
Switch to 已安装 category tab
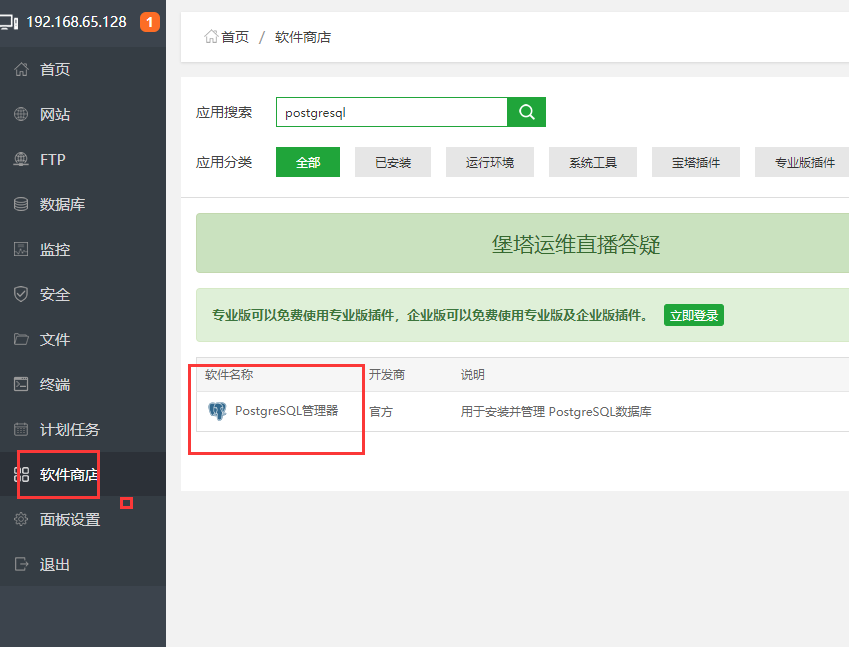[x=393, y=162]
